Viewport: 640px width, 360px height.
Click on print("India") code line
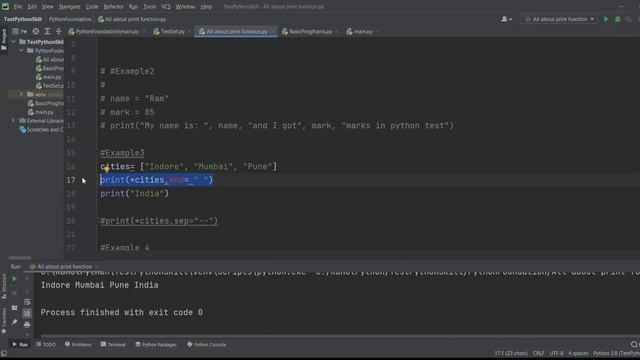(134, 193)
